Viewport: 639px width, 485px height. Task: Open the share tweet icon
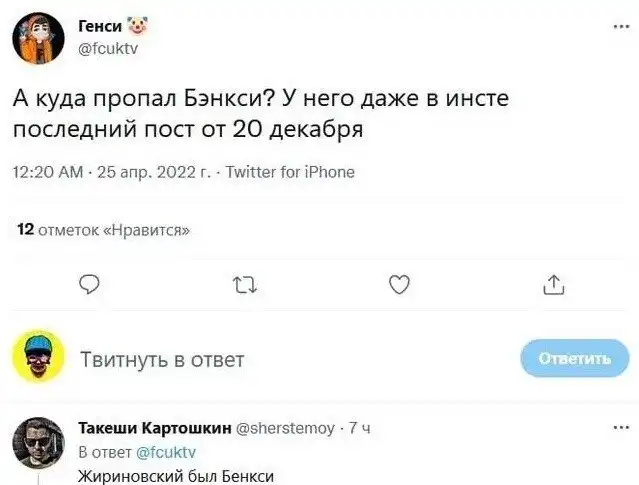pyautogui.click(x=552, y=287)
